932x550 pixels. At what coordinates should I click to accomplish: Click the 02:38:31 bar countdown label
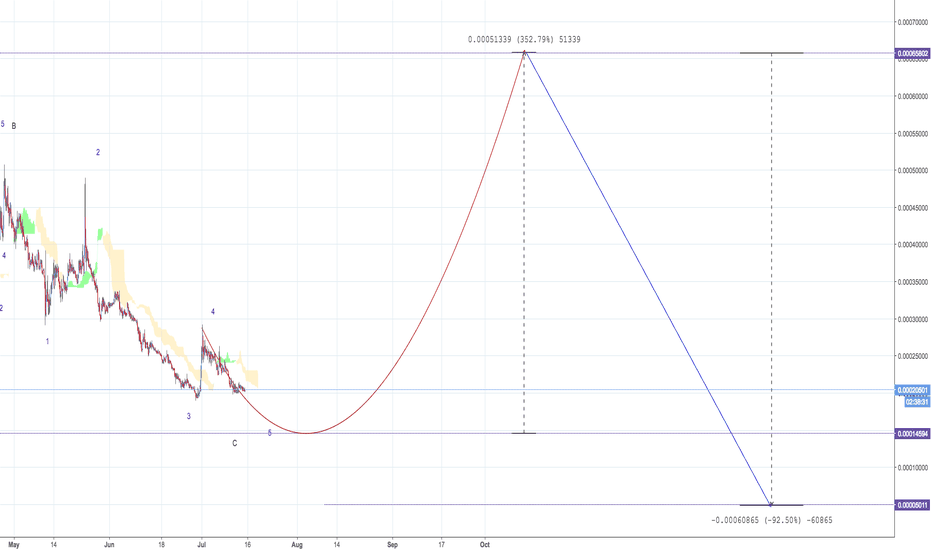coord(917,402)
